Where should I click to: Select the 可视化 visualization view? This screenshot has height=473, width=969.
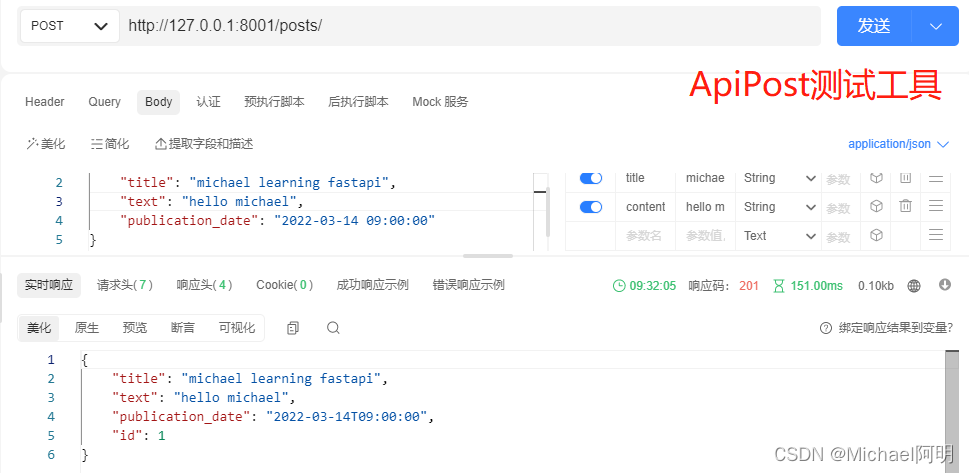pos(237,328)
